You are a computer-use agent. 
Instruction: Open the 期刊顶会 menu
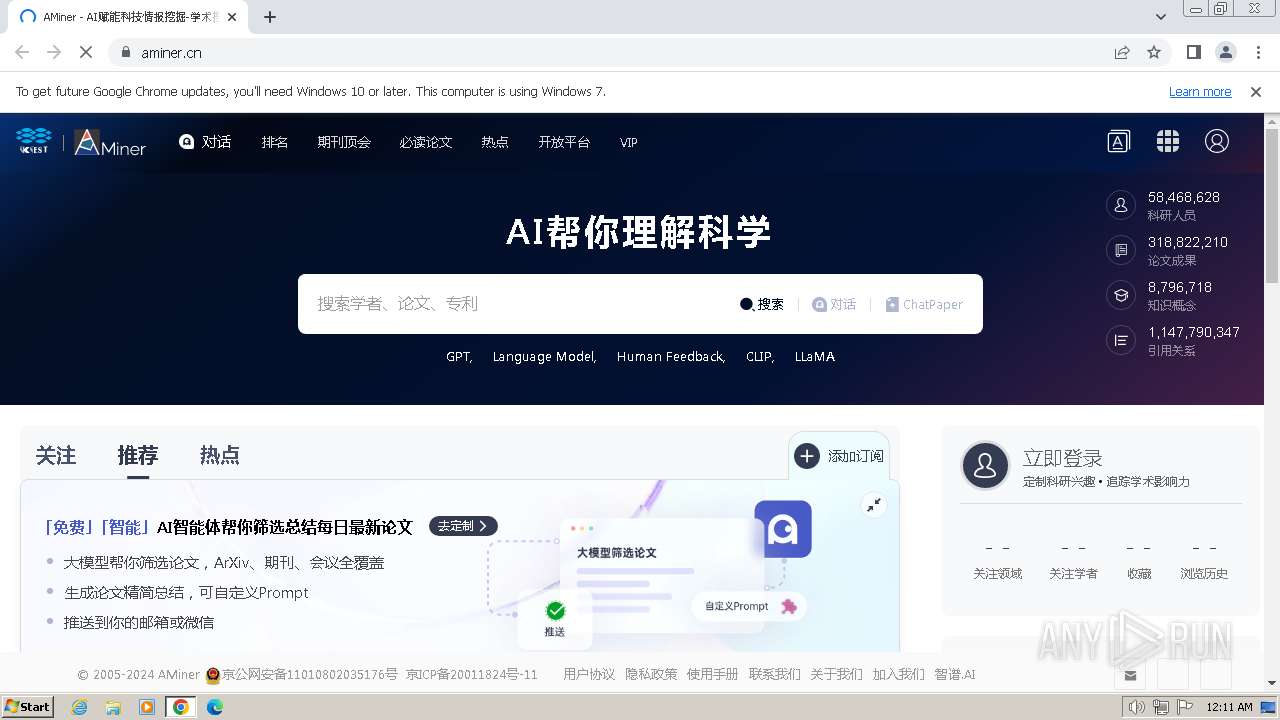point(344,142)
